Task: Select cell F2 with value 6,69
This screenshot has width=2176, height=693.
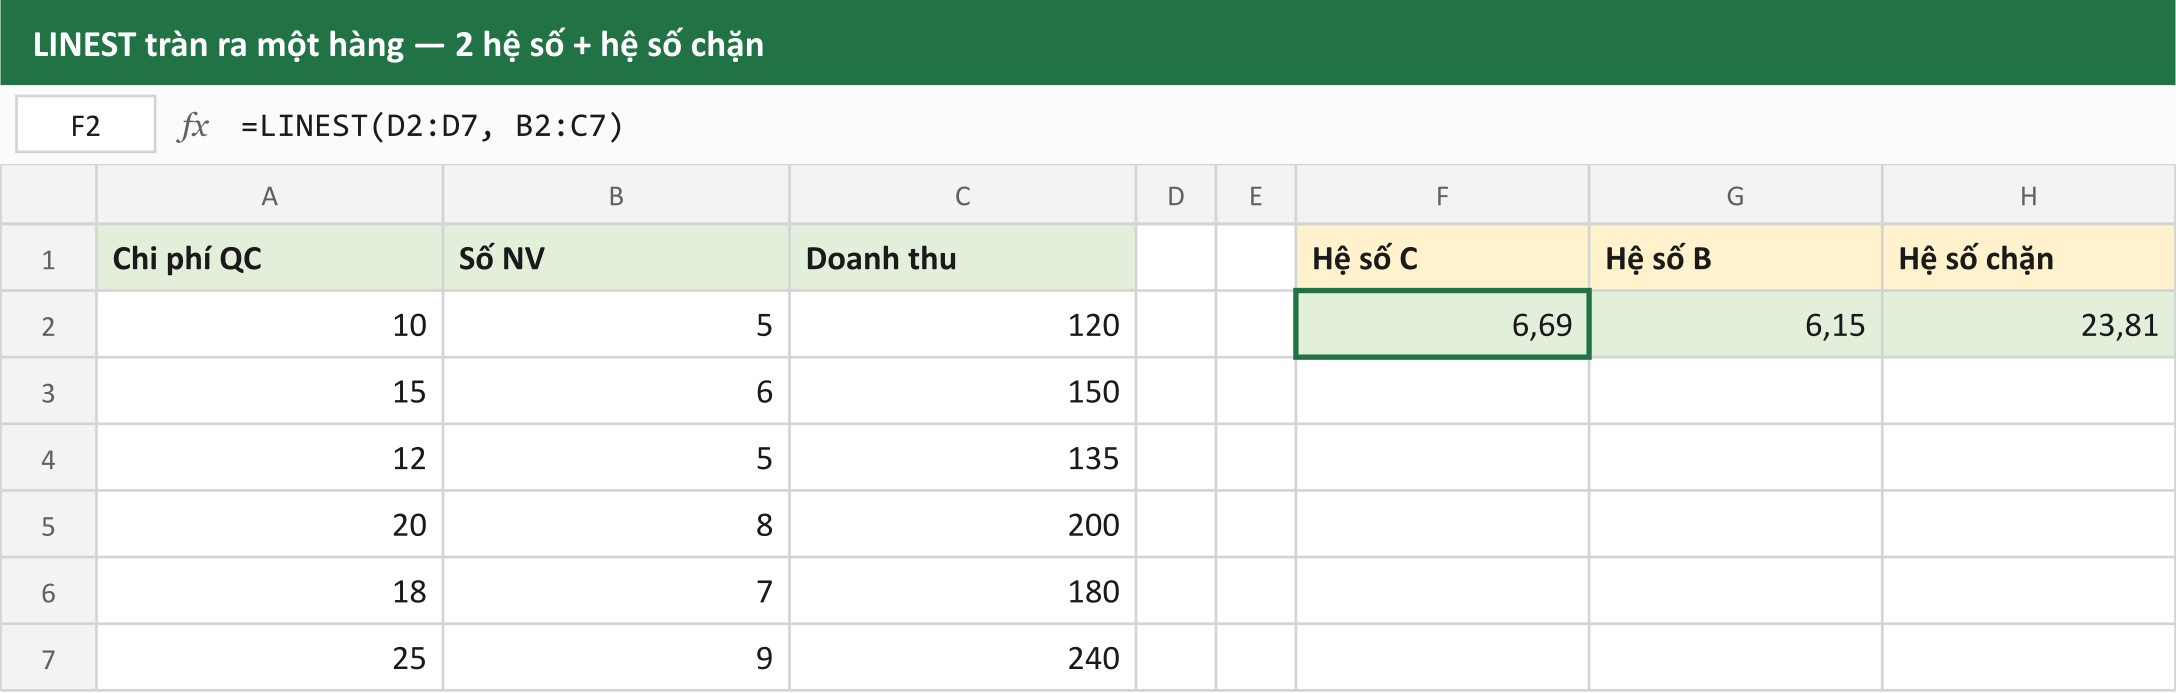Action: (1442, 324)
